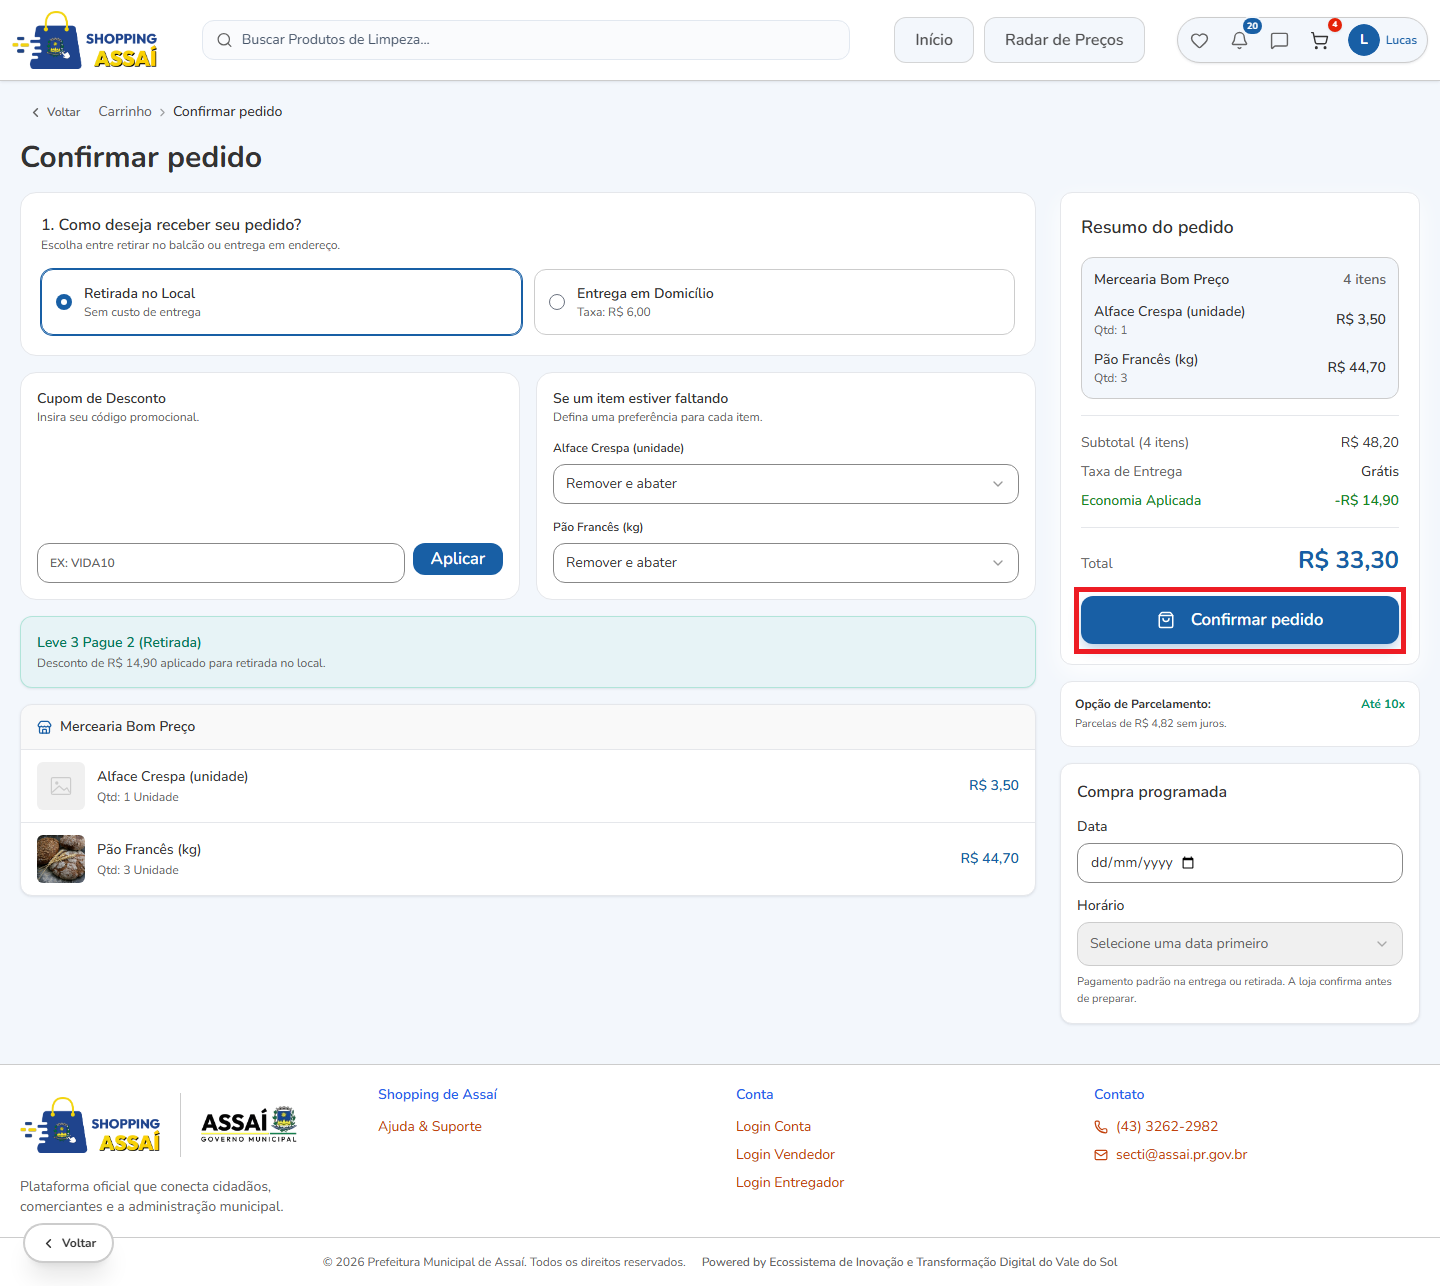Click the coupon code input field
This screenshot has height=1286, width=1440.
pos(221,563)
